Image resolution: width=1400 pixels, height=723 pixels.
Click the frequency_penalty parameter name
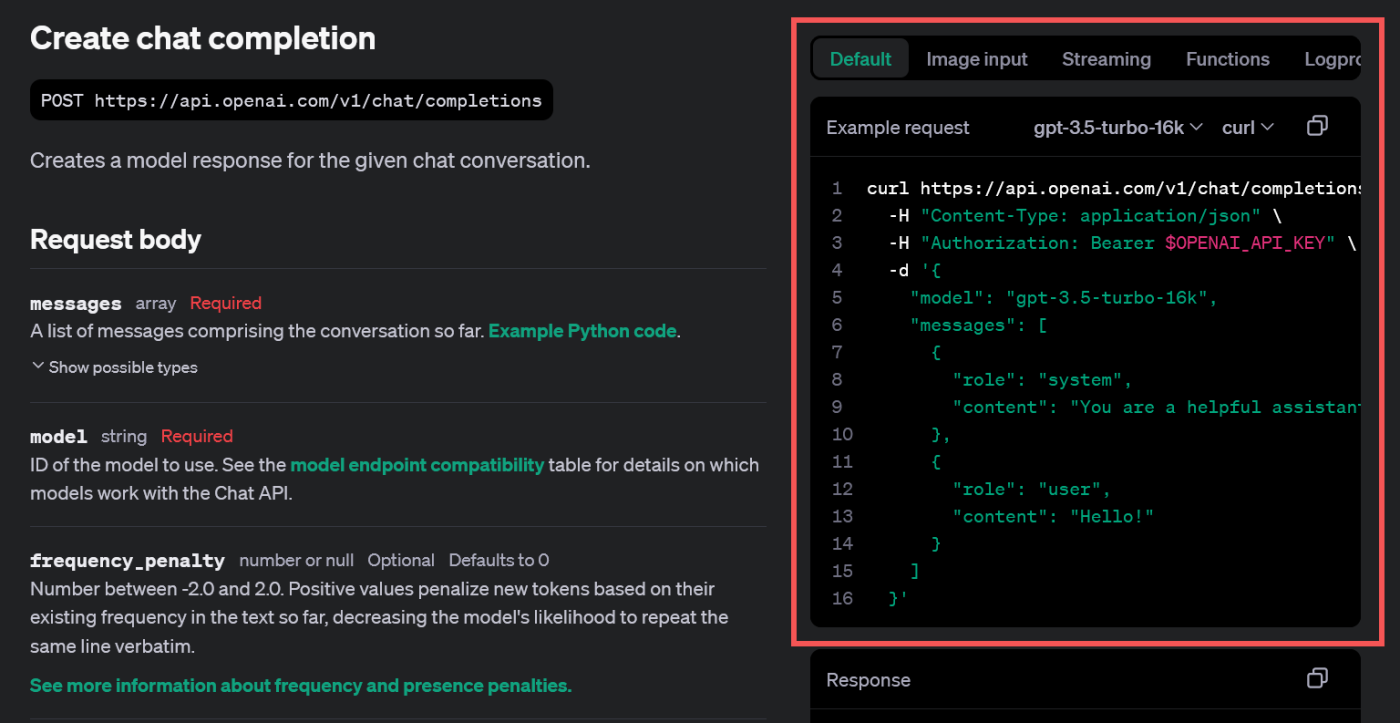pos(127,561)
